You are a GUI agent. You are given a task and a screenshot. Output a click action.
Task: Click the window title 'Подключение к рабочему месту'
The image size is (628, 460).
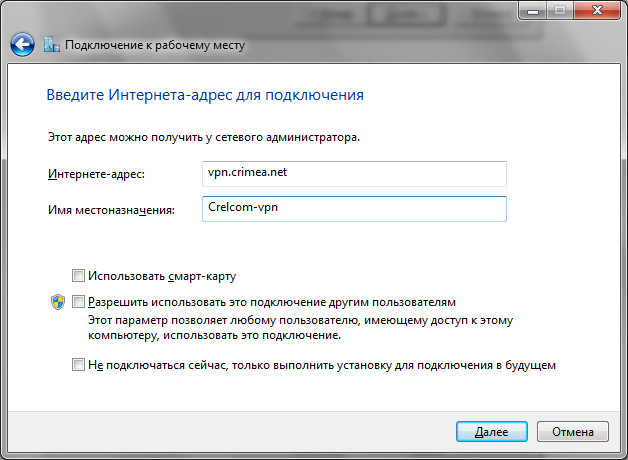[155, 45]
